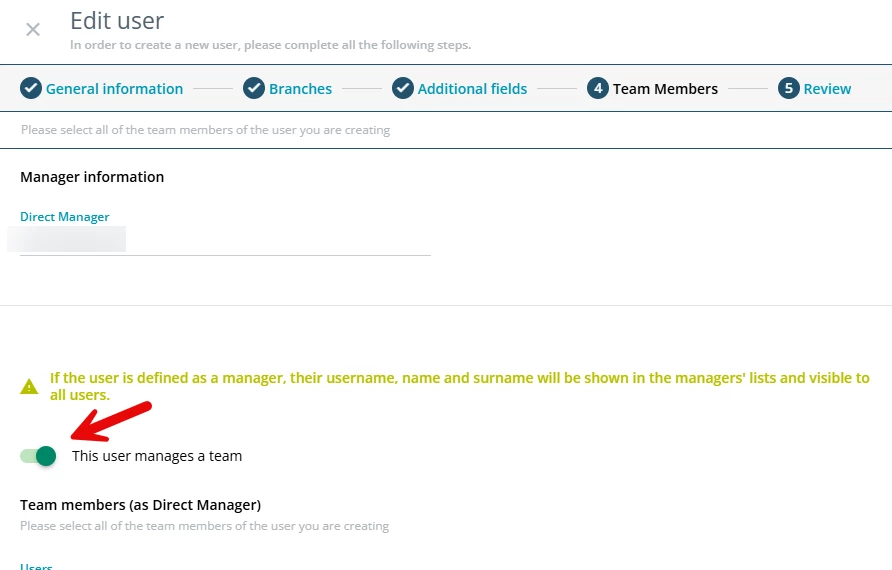Focus the Direct Manager input field
Viewport: 892px width, 570px height.
[225, 240]
